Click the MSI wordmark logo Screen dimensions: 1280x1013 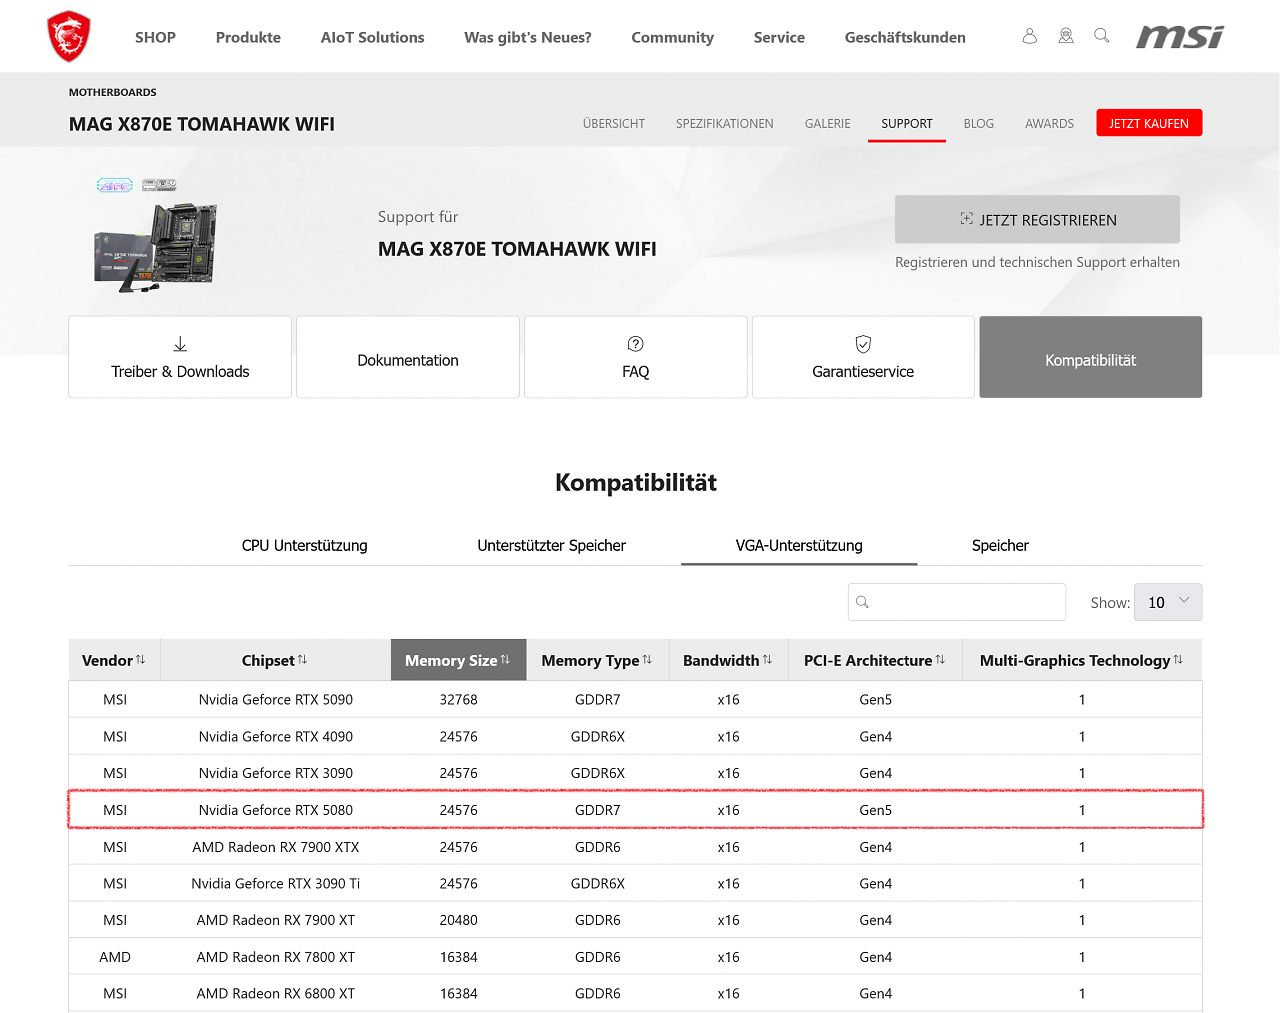[1180, 37]
